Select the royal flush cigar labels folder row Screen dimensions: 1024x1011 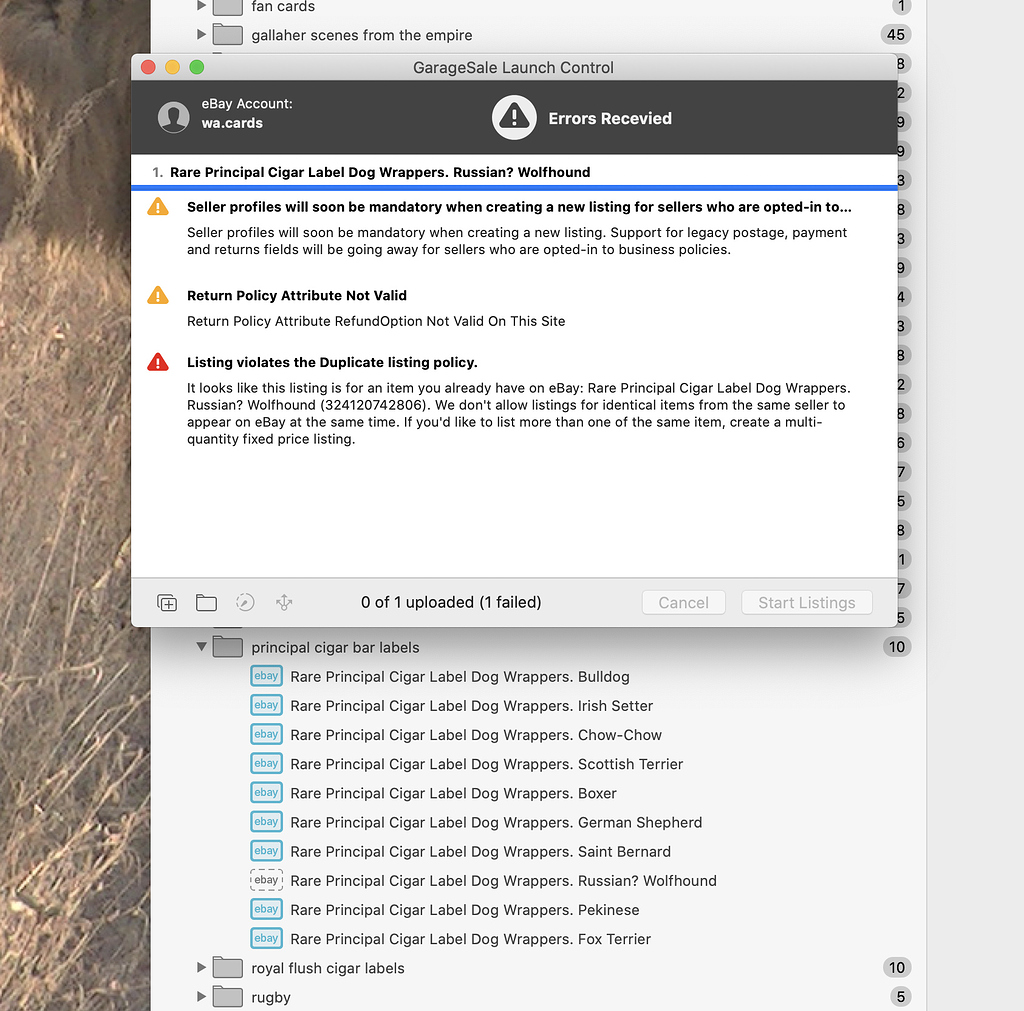(x=538, y=967)
